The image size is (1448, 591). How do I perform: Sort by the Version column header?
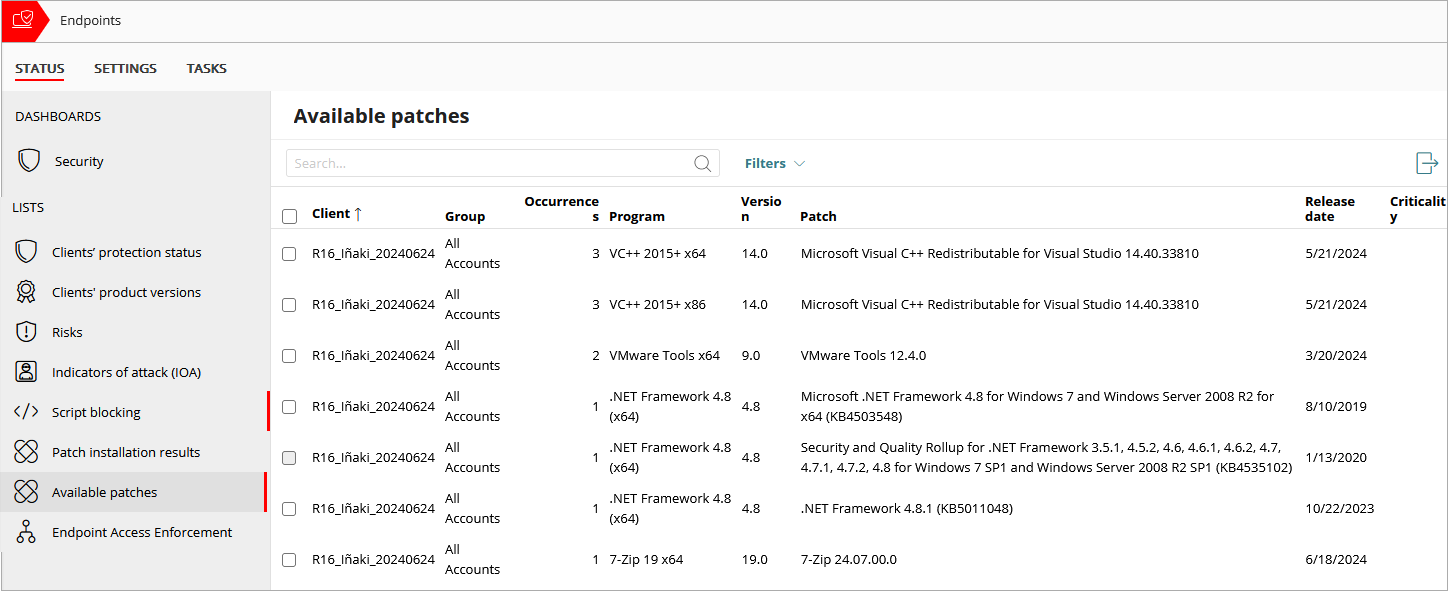761,208
